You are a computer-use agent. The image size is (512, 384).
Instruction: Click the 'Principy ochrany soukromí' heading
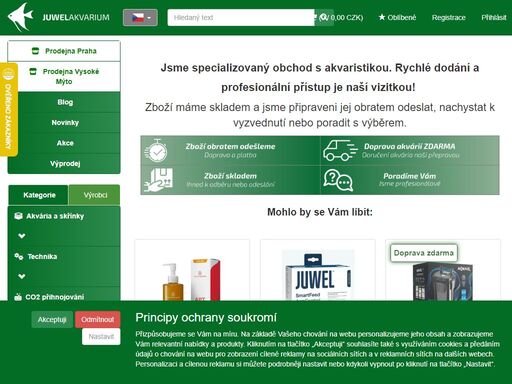[x=206, y=318]
